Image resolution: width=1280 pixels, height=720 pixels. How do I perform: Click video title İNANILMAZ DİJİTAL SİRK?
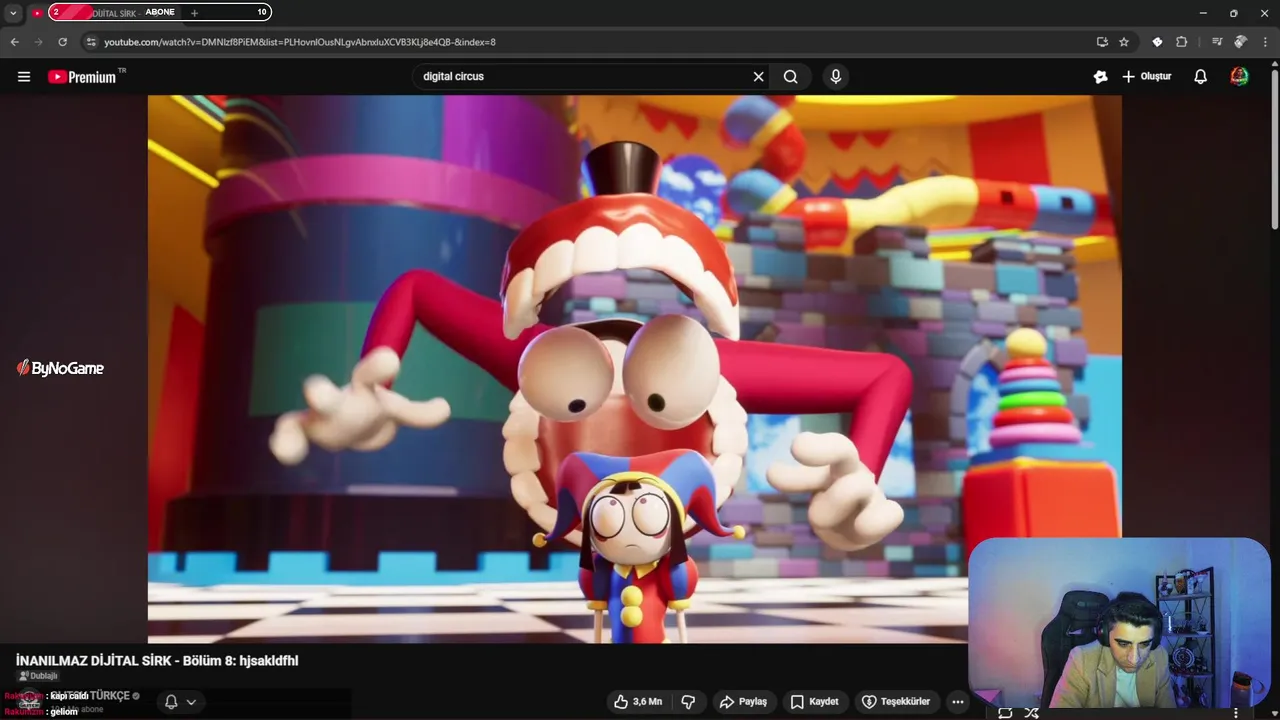pyautogui.click(x=157, y=660)
